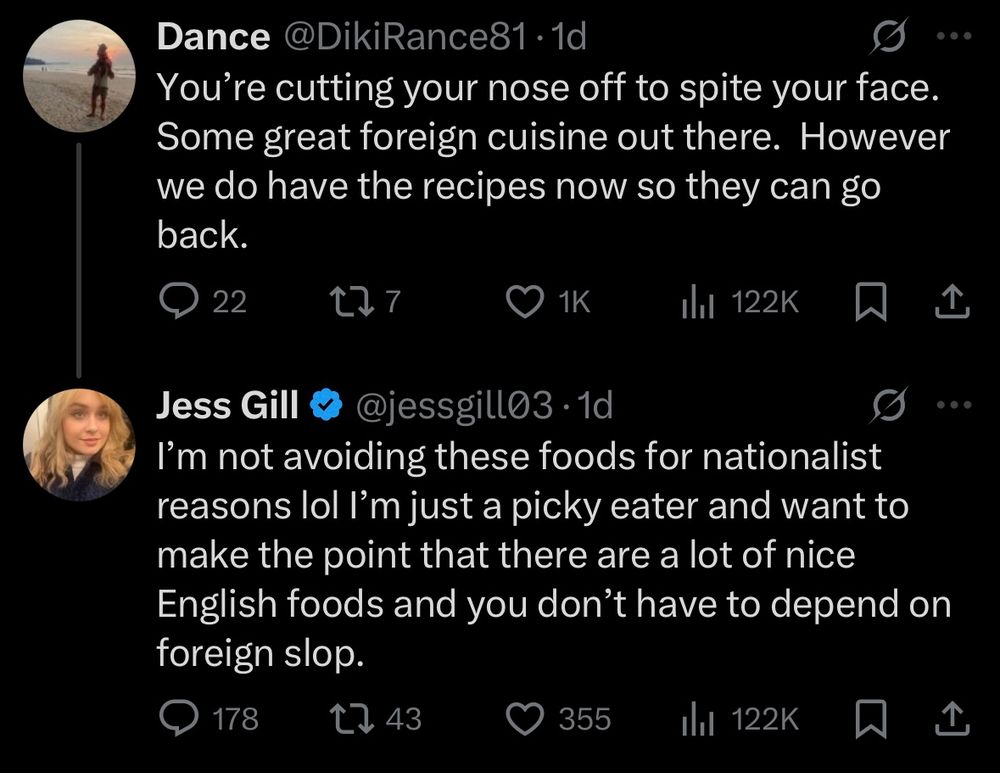1000x773 pixels.
Task: Reply to Dance's tweet
Action: (x=179, y=301)
